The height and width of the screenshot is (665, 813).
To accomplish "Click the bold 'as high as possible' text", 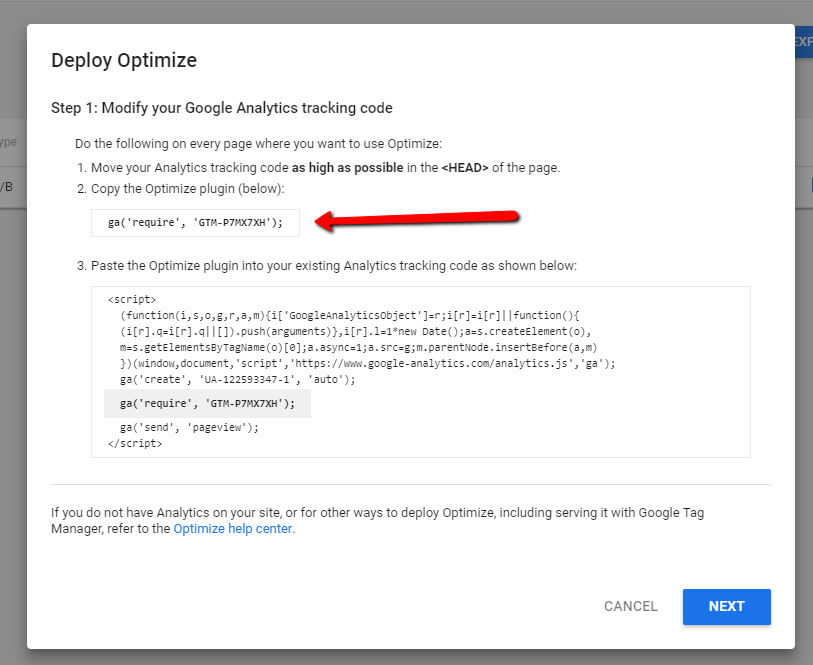I will point(348,168).
